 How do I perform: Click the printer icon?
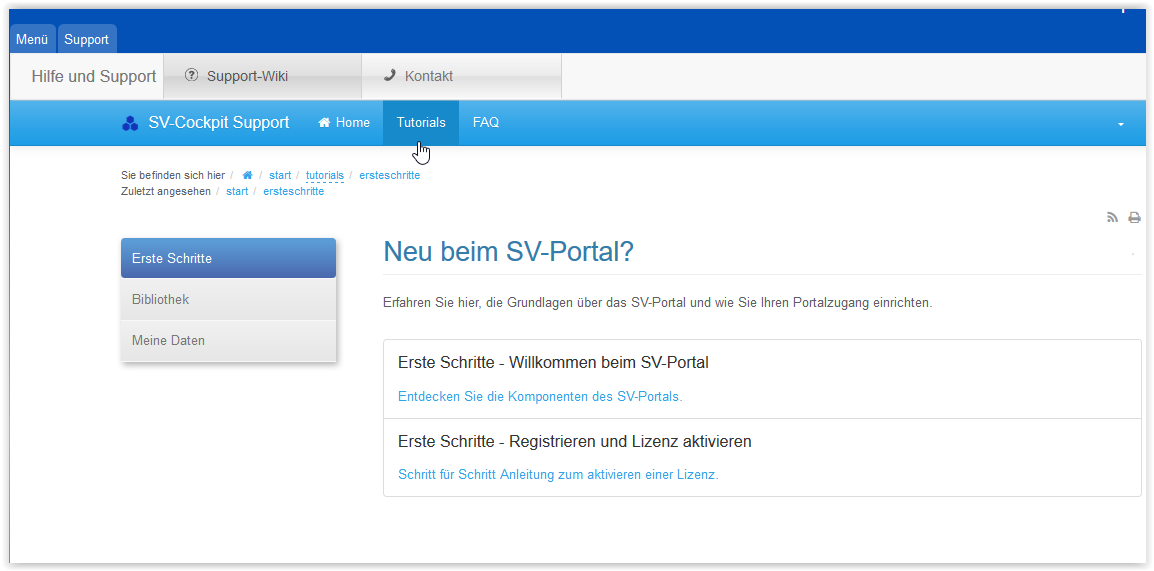click(x=1134, y=217)
